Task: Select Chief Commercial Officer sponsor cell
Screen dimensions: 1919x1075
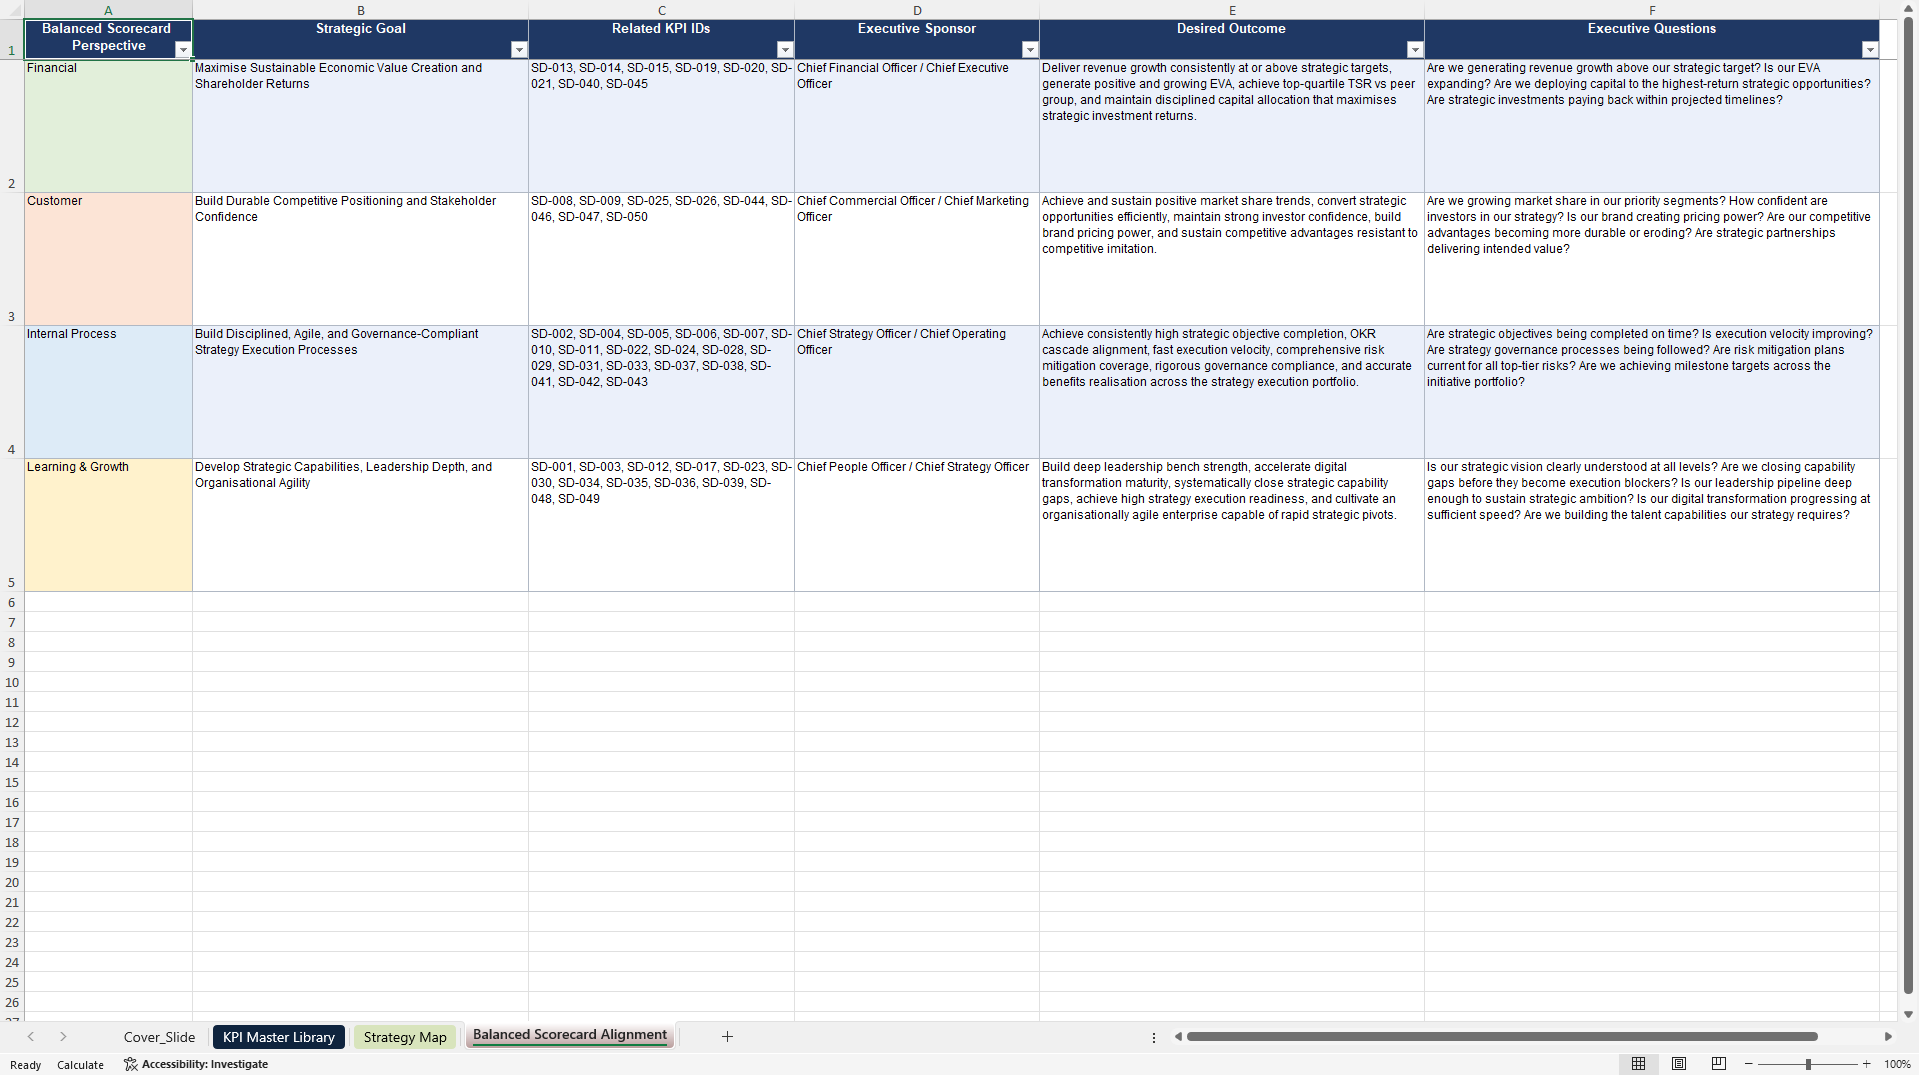Action: [x=917, y=259]
